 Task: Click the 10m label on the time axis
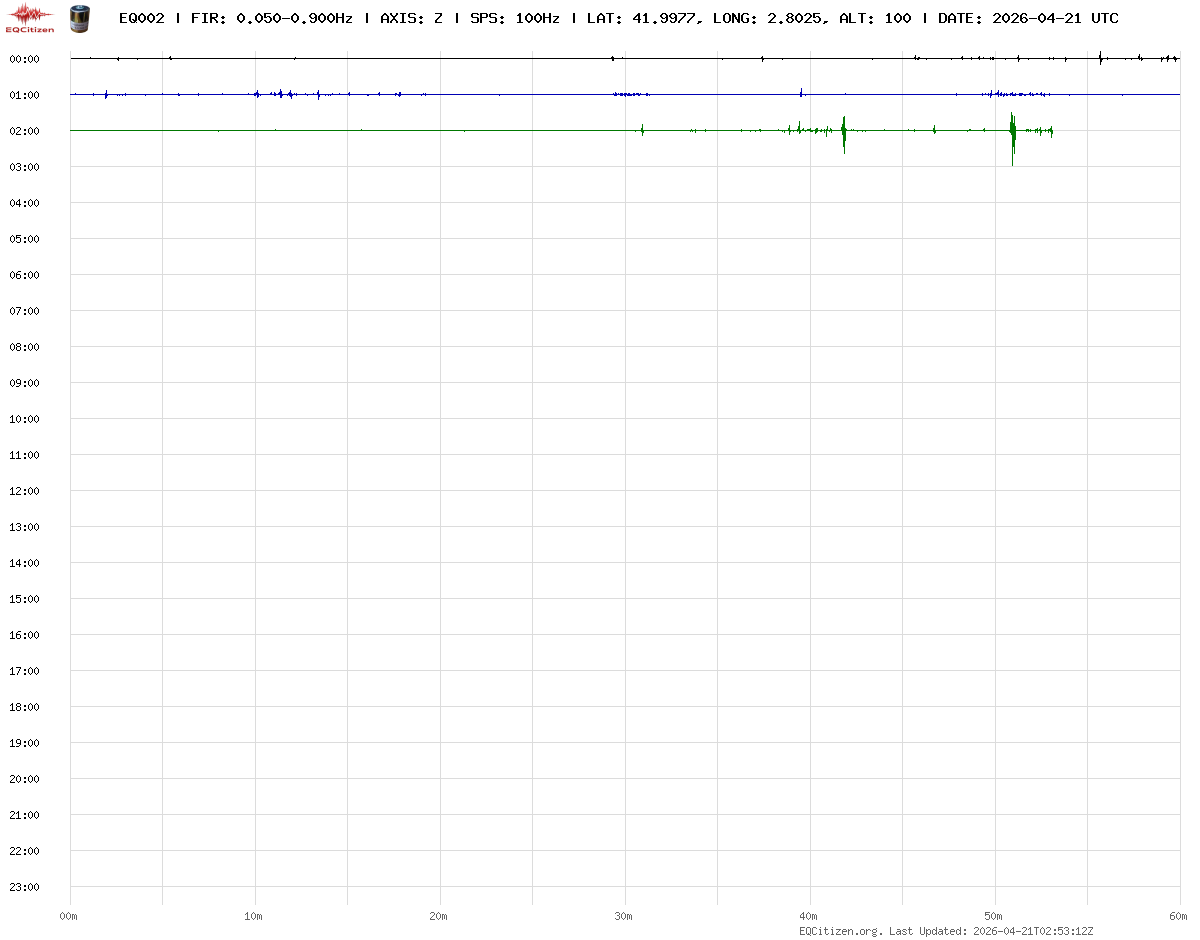pos(254,916)
